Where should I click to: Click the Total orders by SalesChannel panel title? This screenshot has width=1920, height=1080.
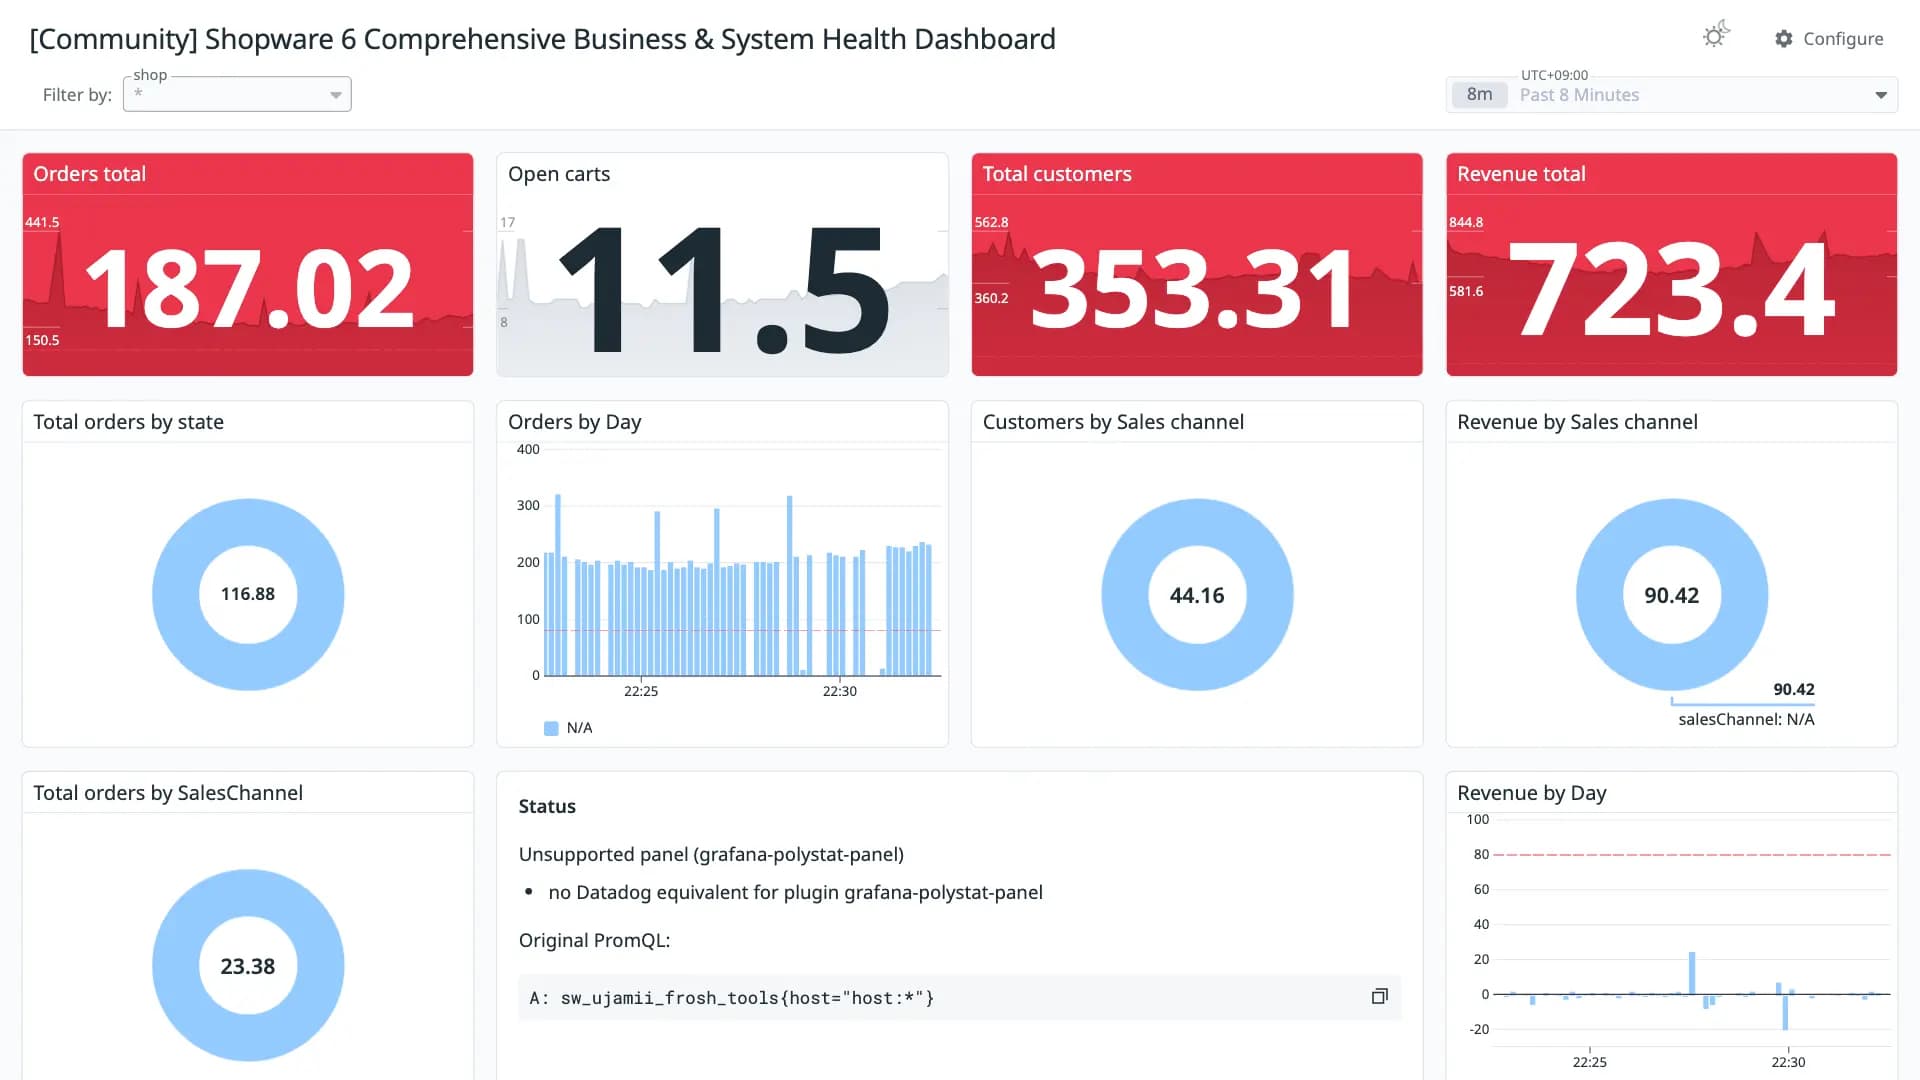(168, 793)
